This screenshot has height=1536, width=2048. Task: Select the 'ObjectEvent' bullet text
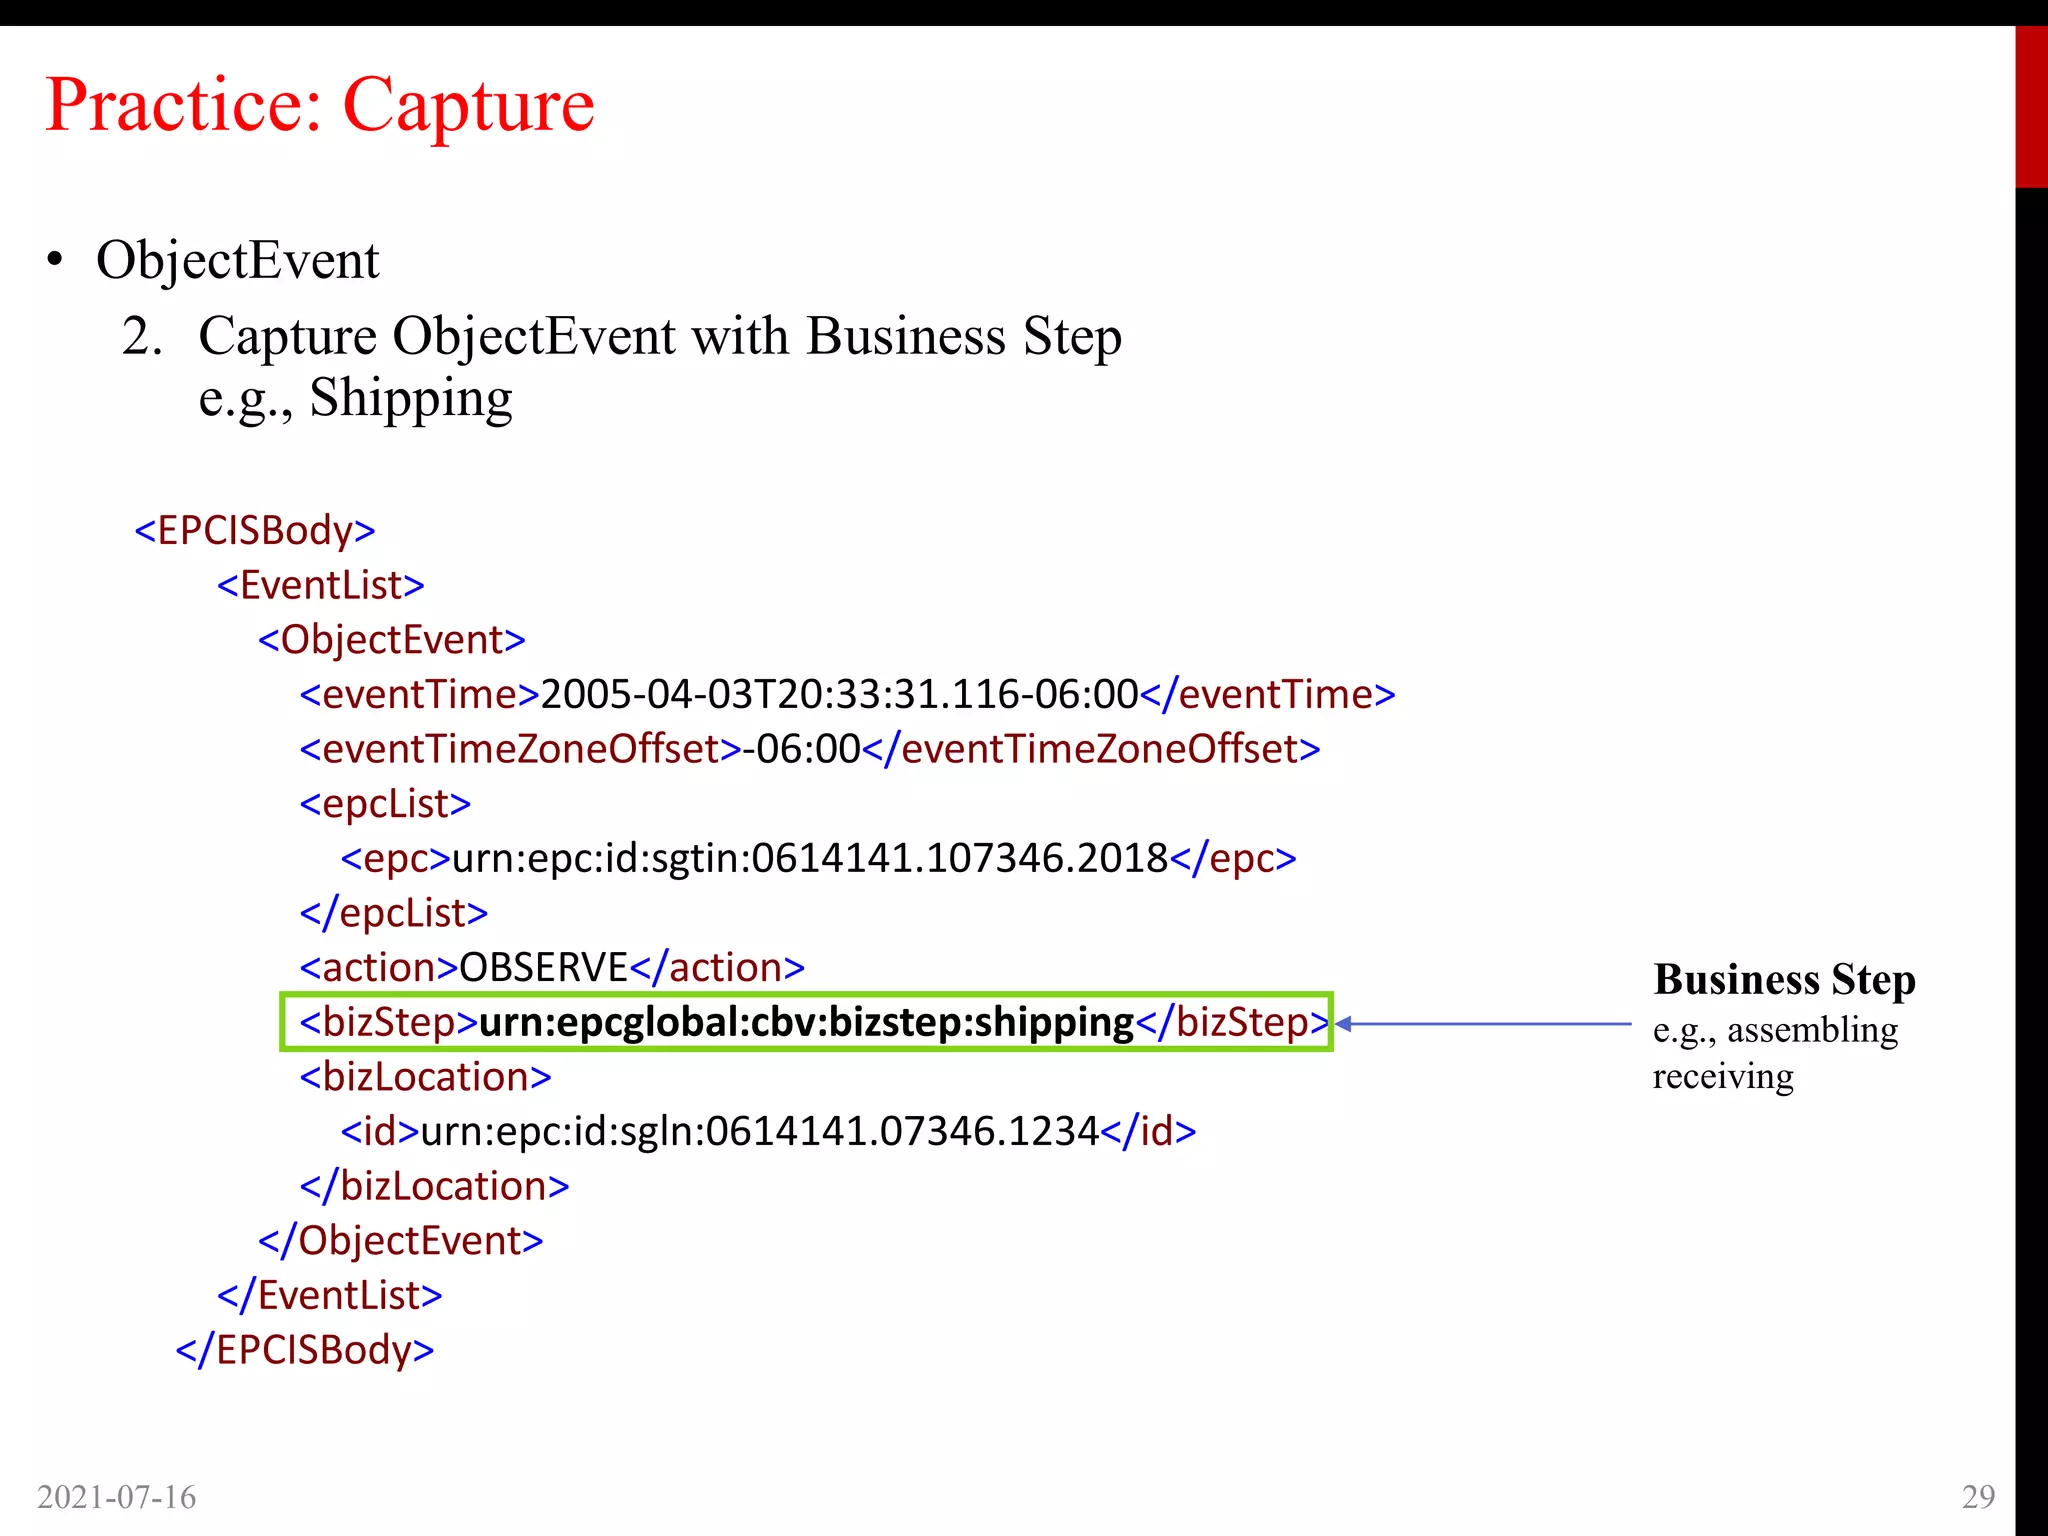(x=238, y=260)
